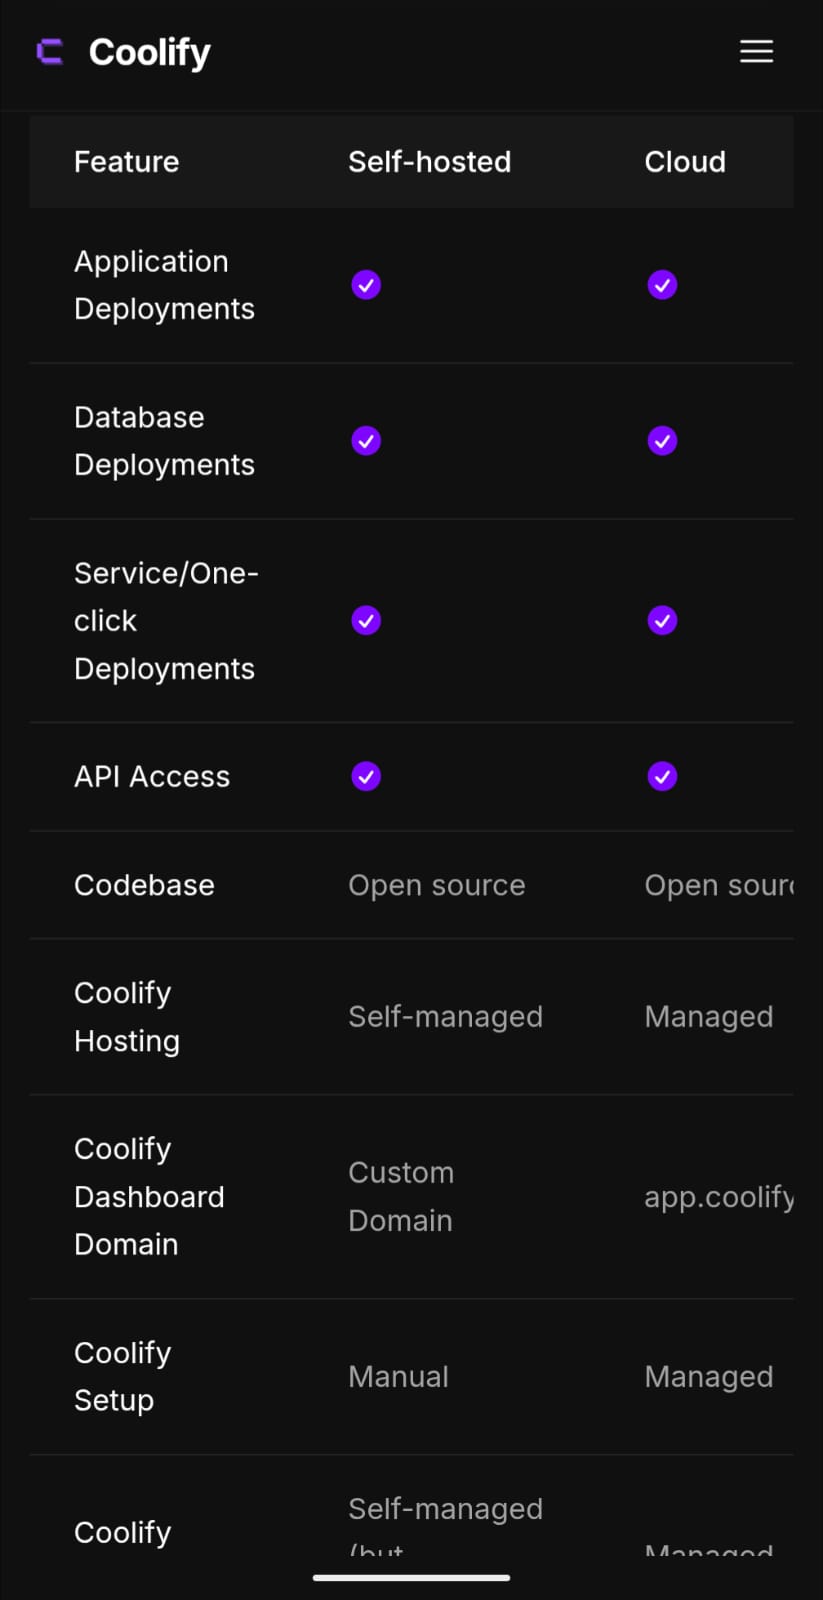
Task: Tap the home indicator bar at bottom
Action: pos(411,1578)
